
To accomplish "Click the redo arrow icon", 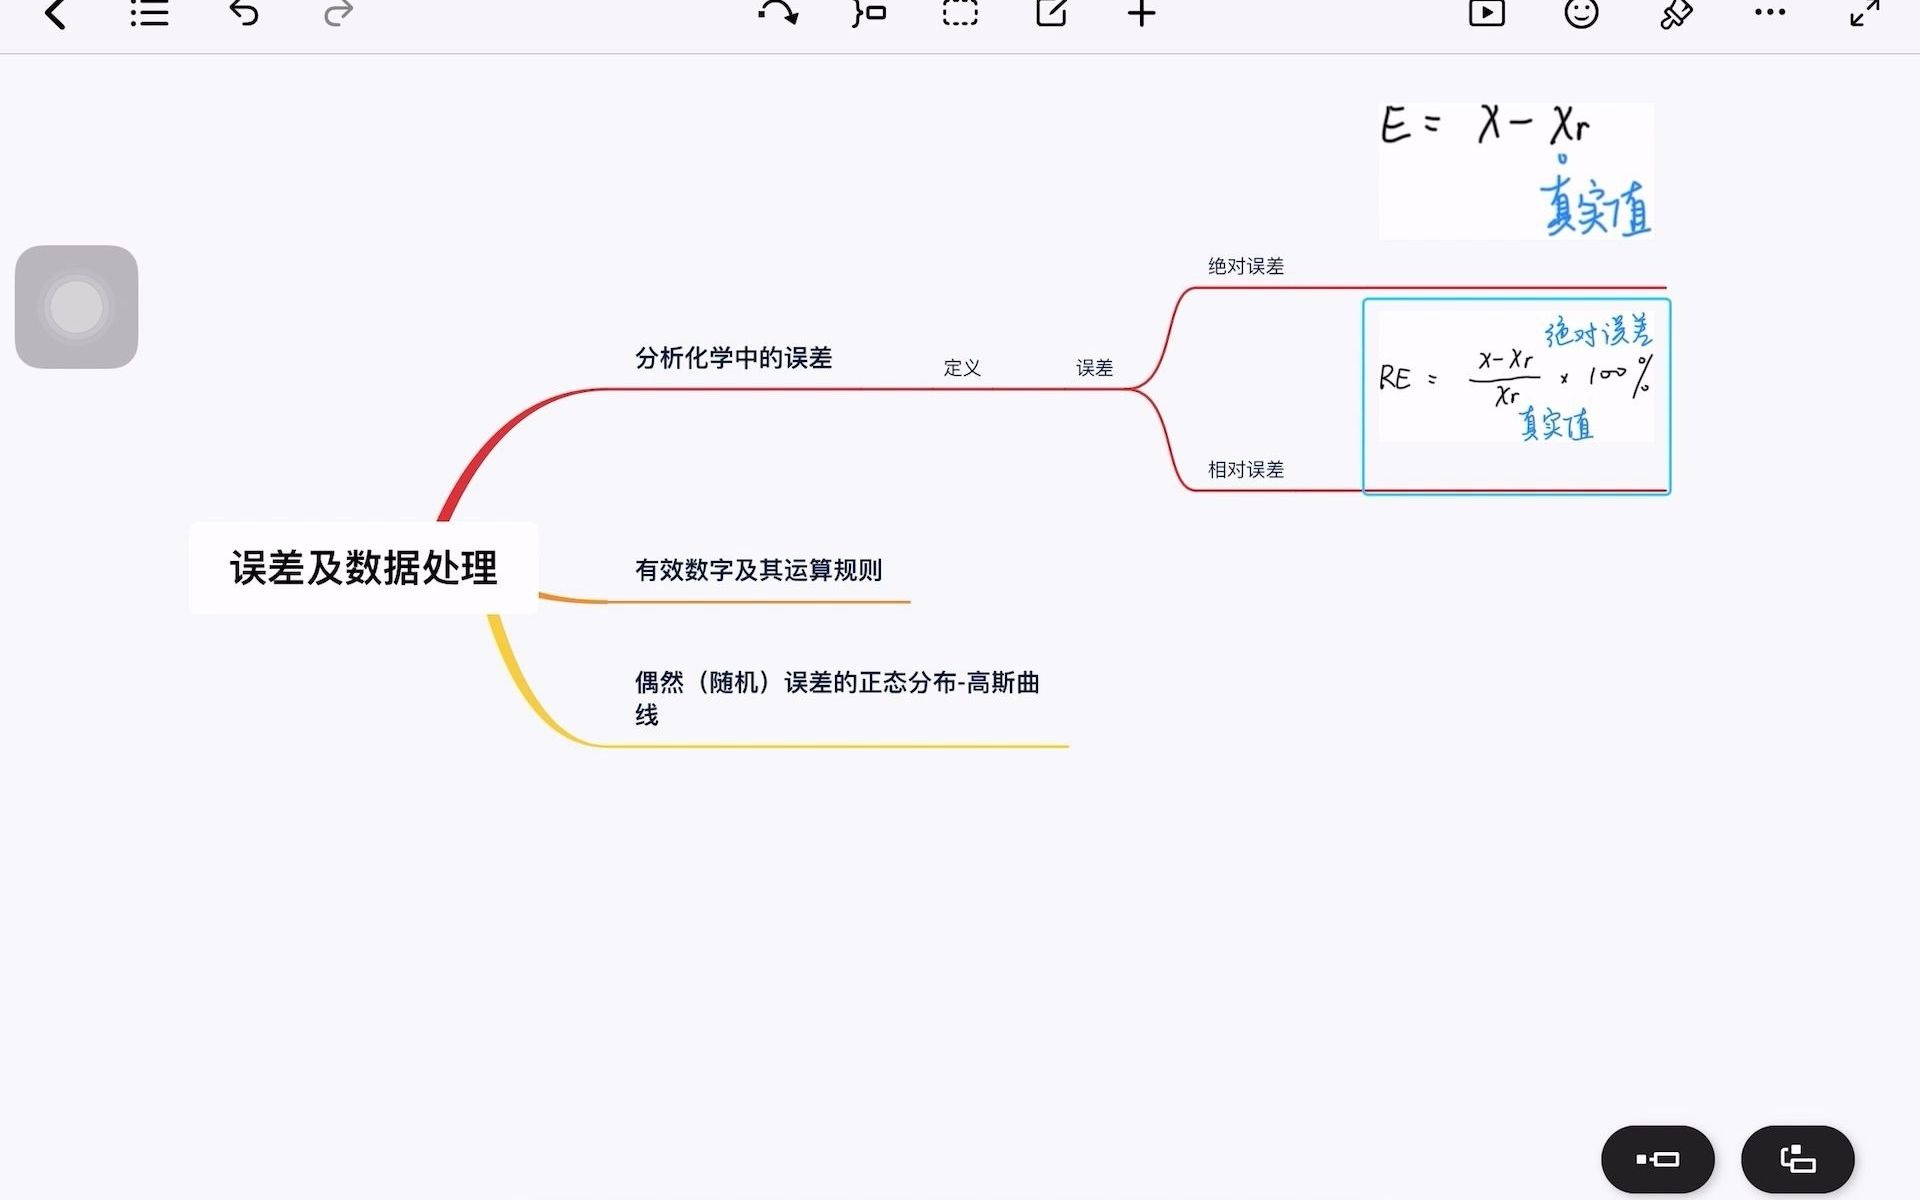I will (339, 14).
